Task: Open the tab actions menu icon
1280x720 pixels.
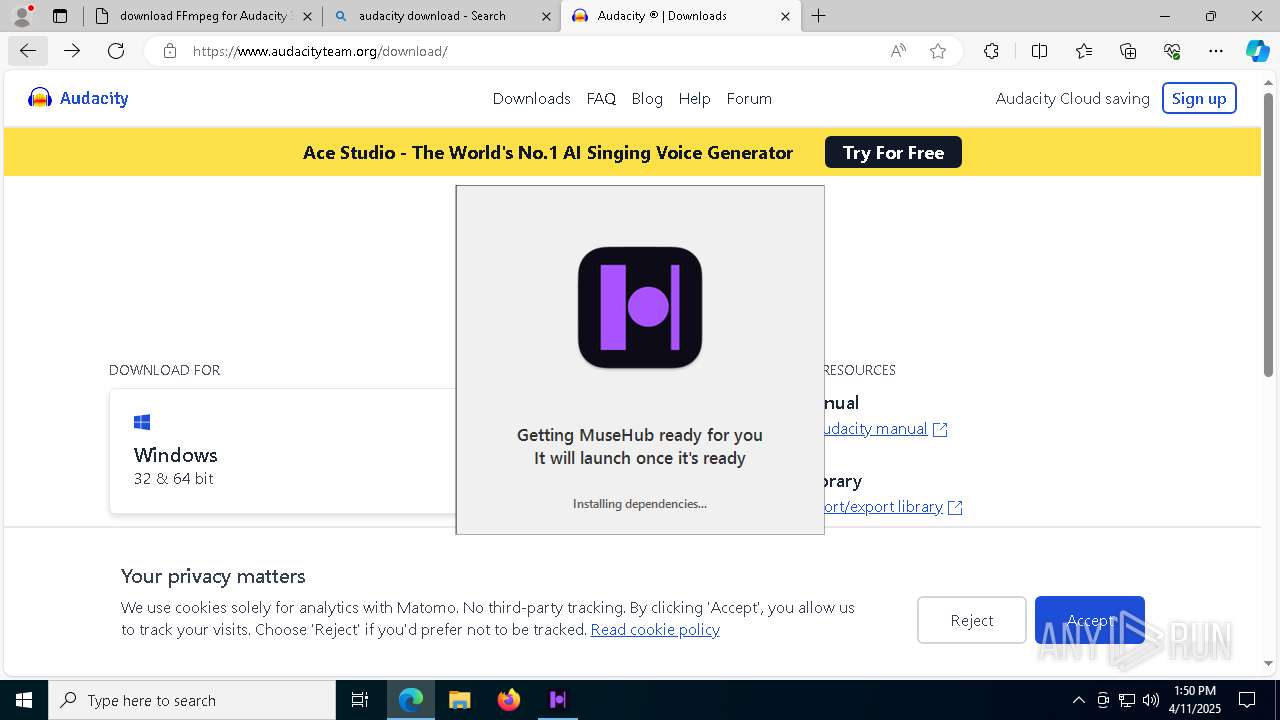Action: [x=60, y=16]
